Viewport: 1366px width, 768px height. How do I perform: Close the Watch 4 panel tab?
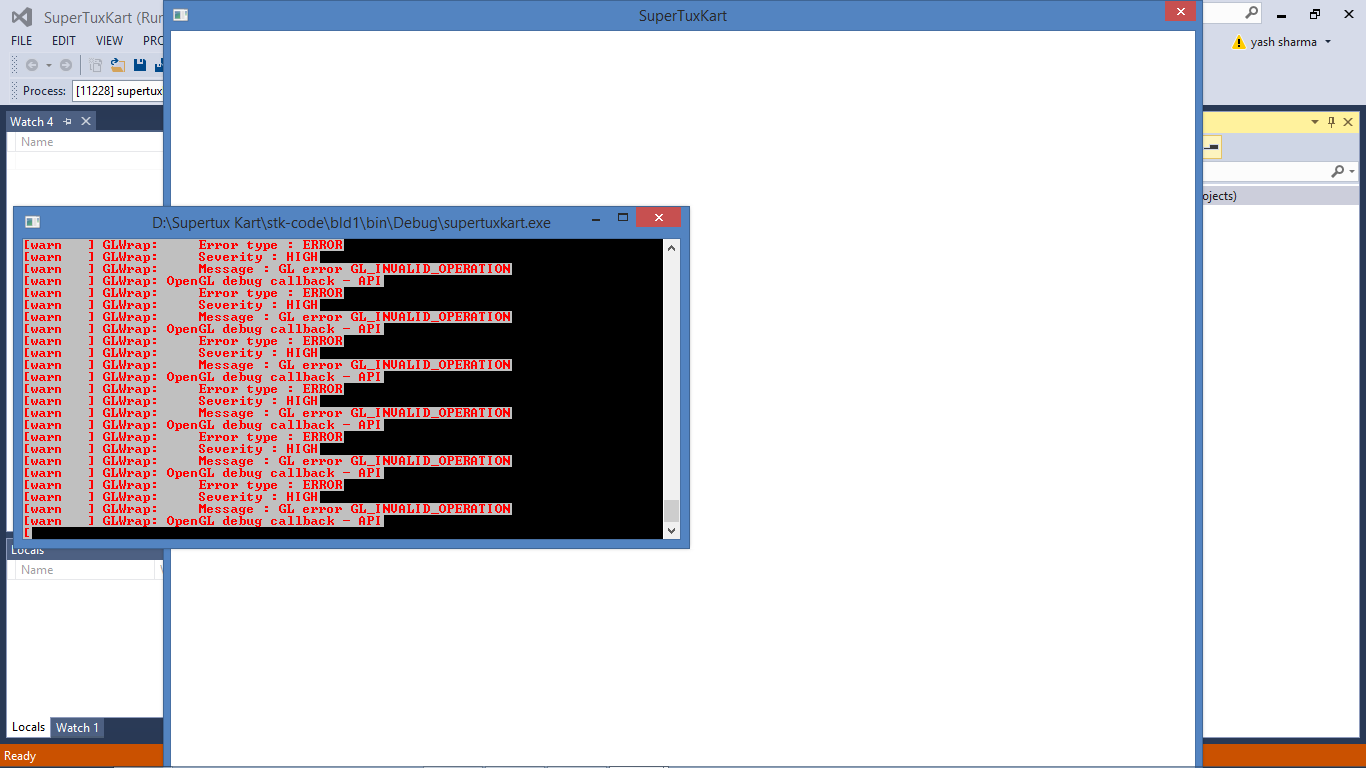point(86,121)
